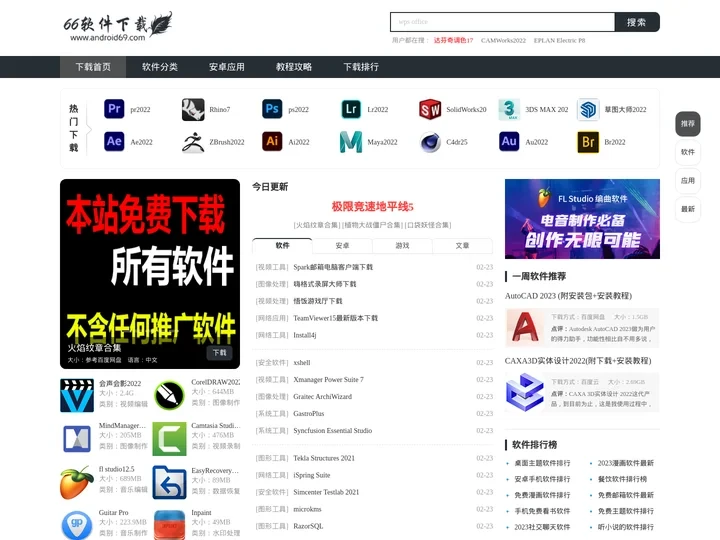
Task: Click the Guitar Pro icon
Action: coord(77,525)
